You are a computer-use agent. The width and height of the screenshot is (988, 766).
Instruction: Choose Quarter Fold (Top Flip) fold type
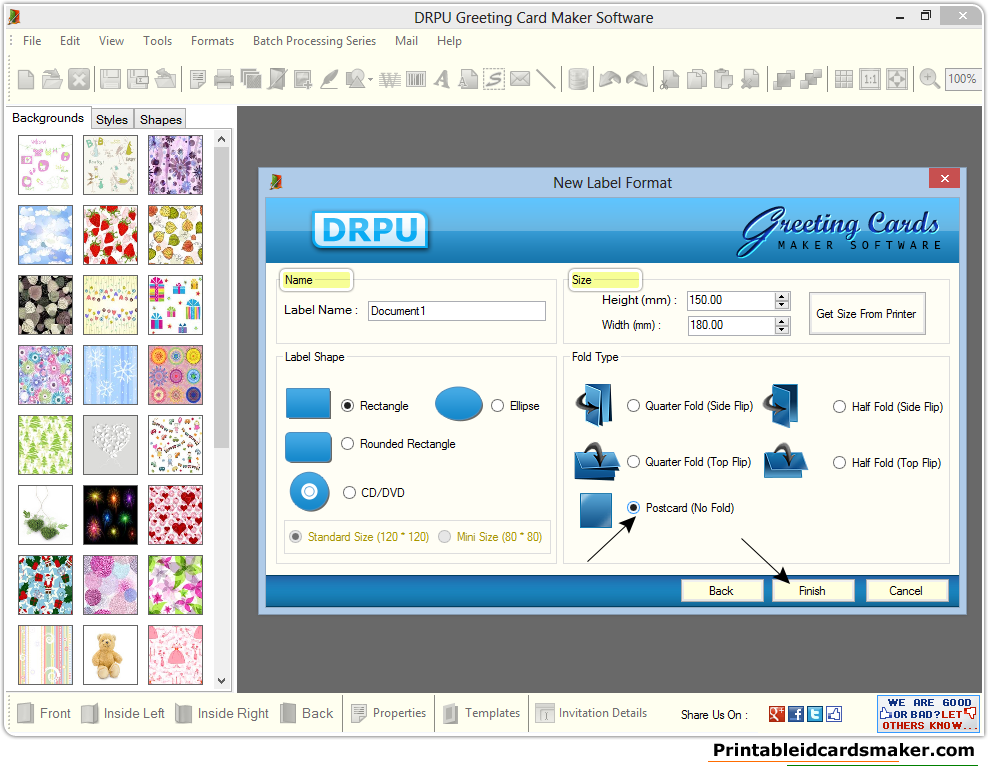coord(633,462)
